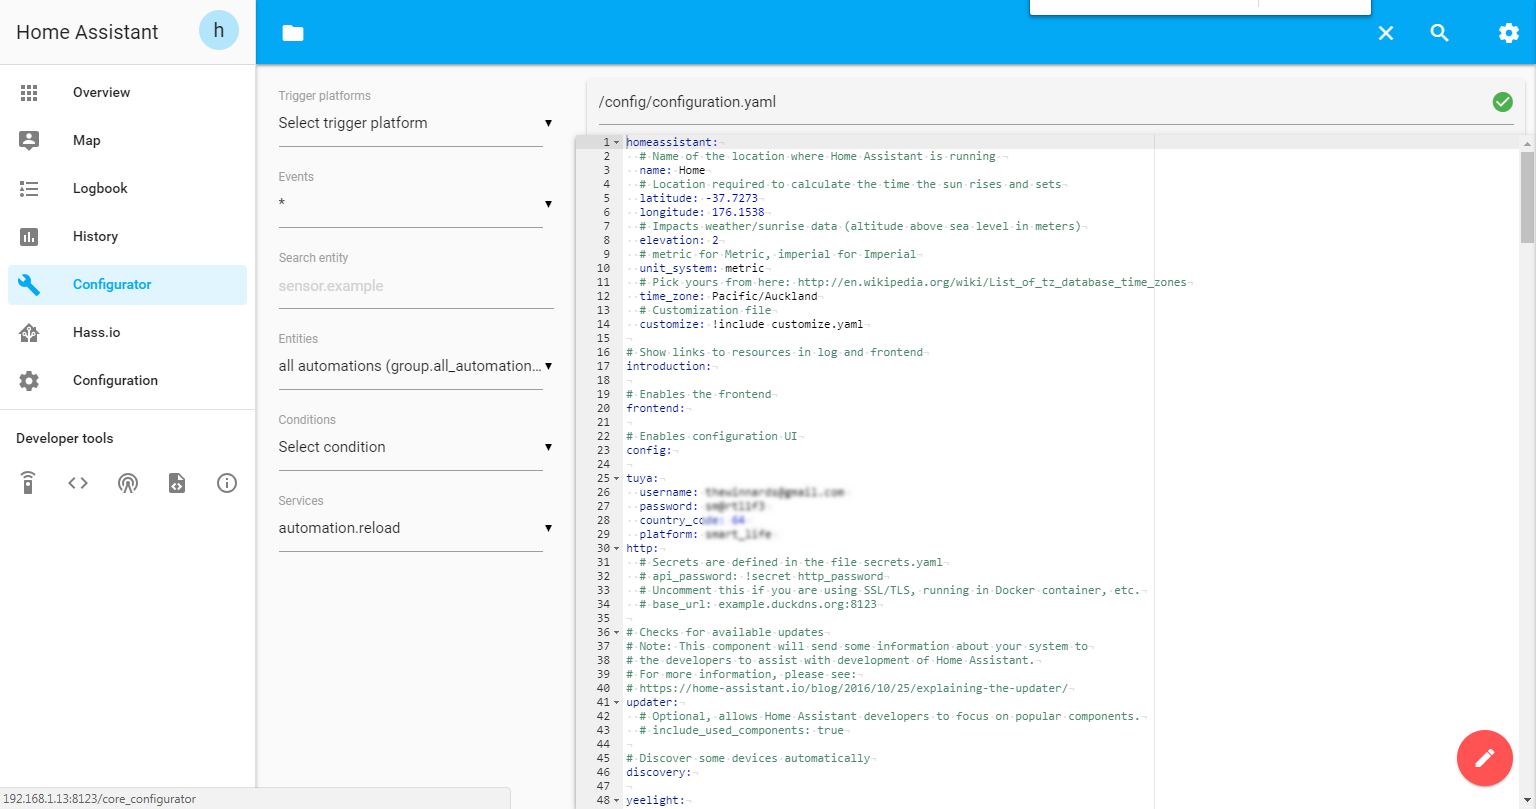Image resolution: width=1536 pixels, height=809 pixels.
Task: Click the Search entity input field
Action: point(411,286)
